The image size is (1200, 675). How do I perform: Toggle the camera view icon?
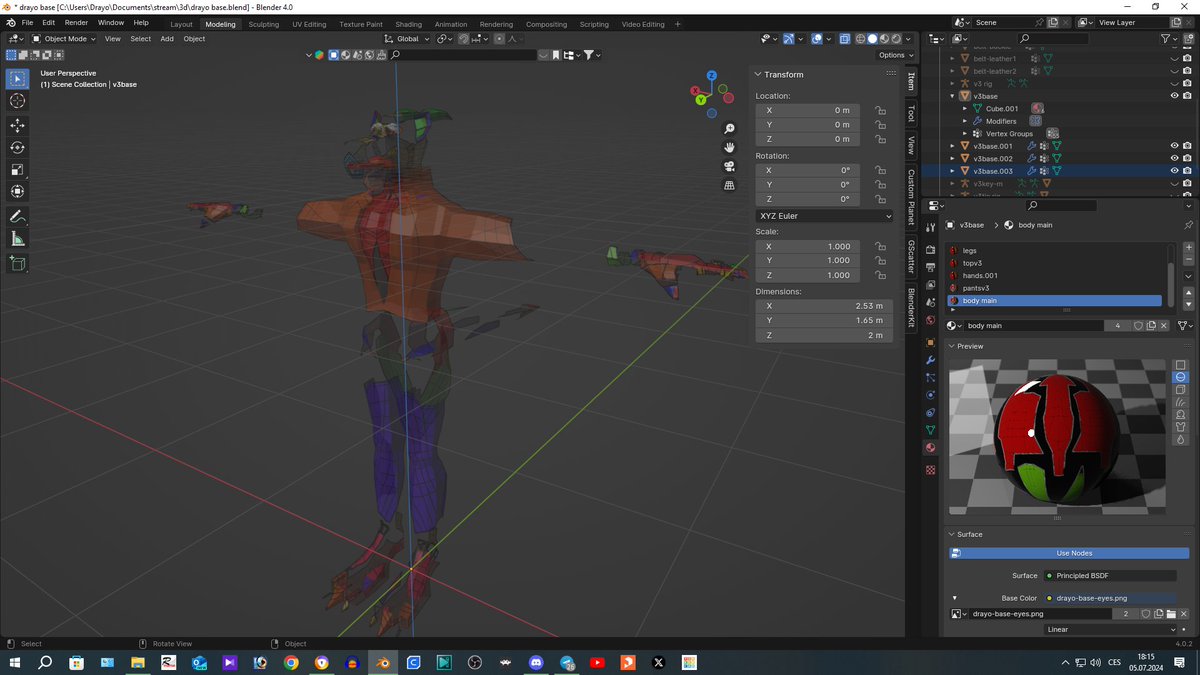pos(730,166)
